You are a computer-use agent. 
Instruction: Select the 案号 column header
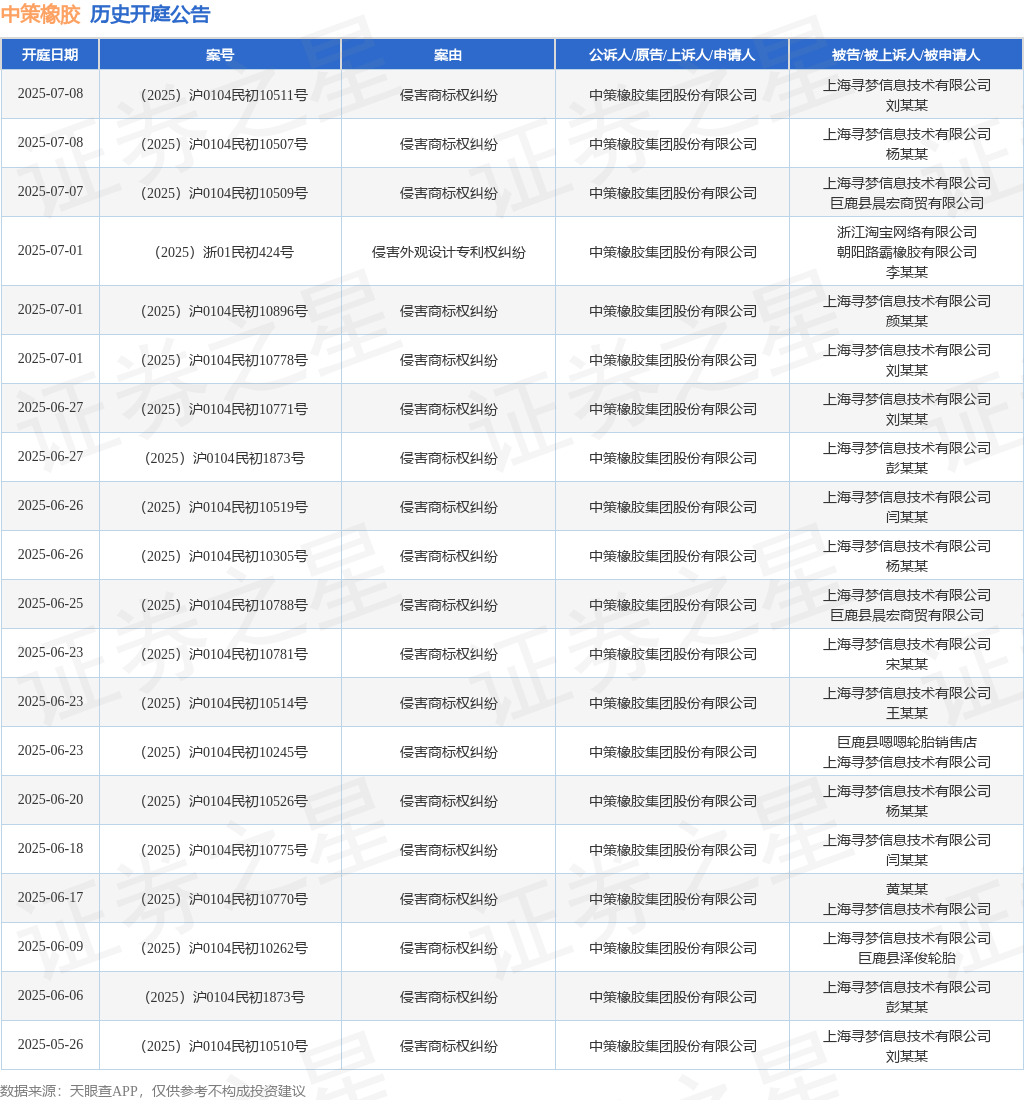(x=220, y=55)
